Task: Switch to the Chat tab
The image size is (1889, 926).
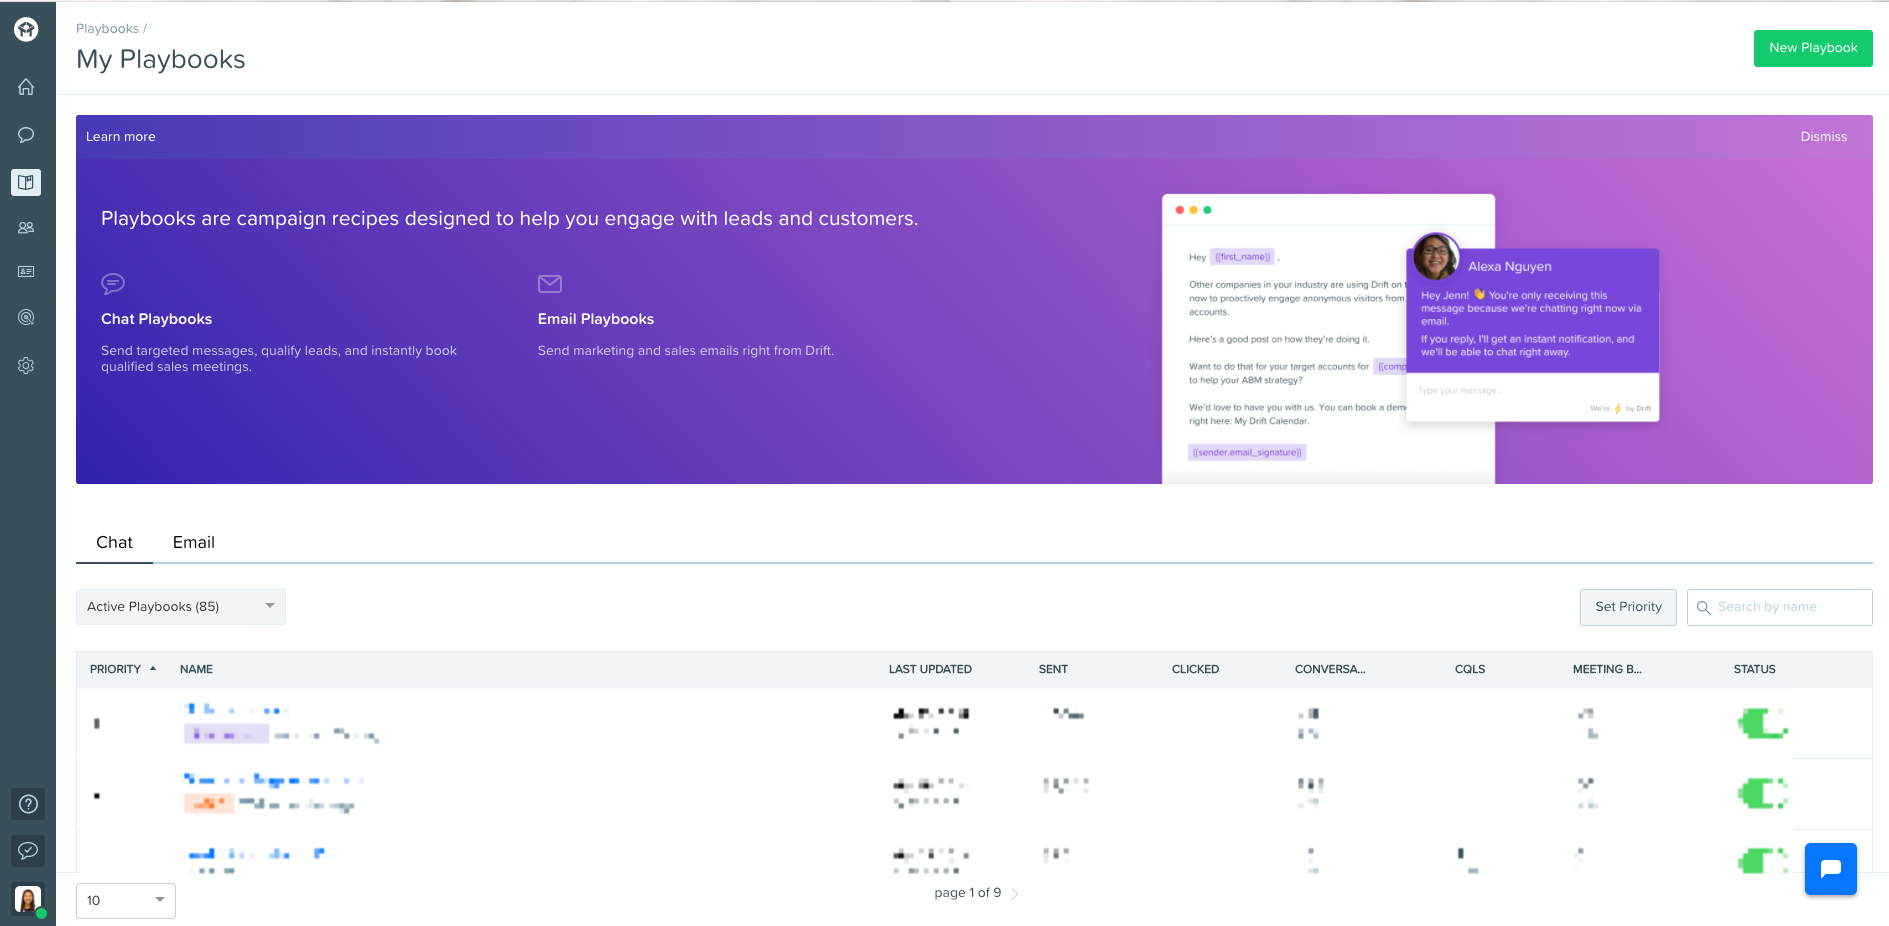Action: pos(114,542)
